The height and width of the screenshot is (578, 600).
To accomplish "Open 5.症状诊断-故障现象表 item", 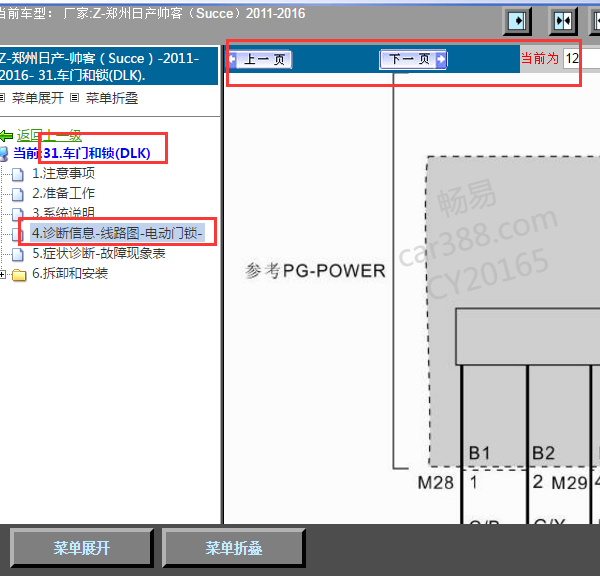I will (99, 253).
